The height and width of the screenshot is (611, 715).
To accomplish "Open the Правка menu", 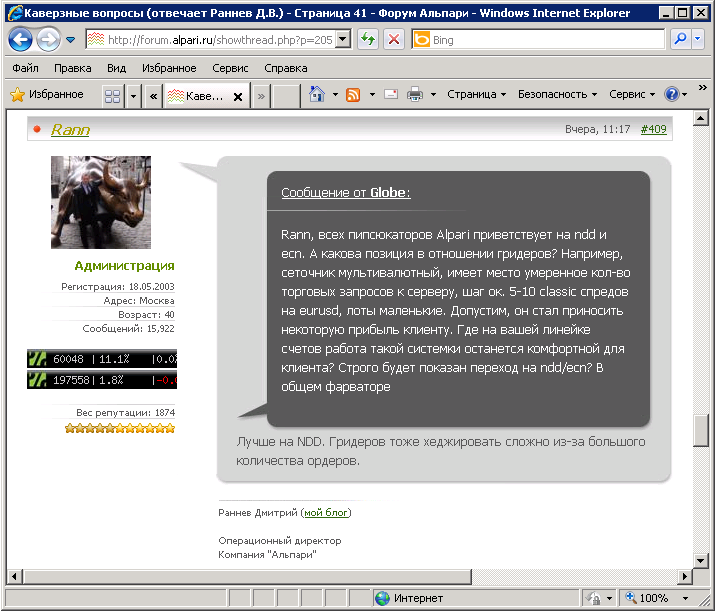I will [x=73, y=68].
